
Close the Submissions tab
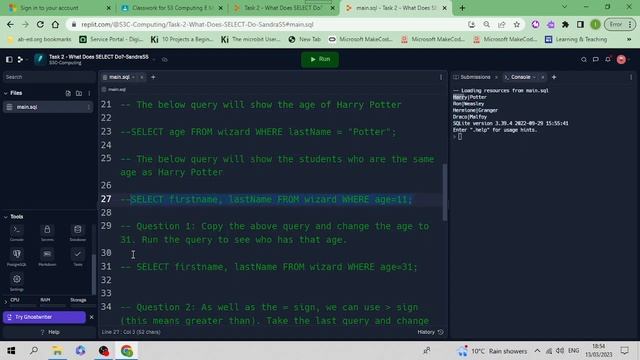[496, 77]
